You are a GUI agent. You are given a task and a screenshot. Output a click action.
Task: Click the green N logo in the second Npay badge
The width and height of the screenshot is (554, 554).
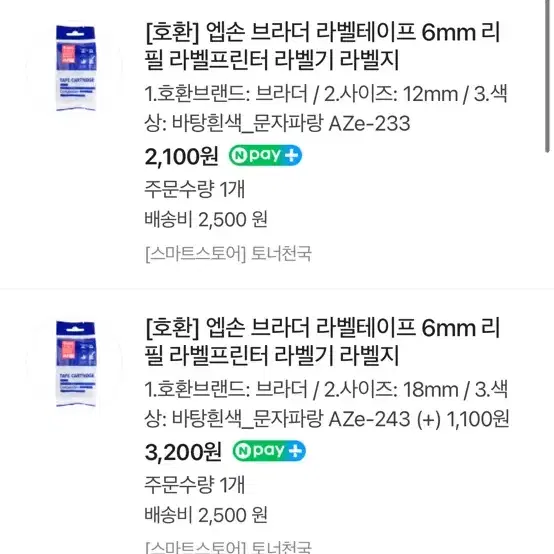click(x=244, y=451)
